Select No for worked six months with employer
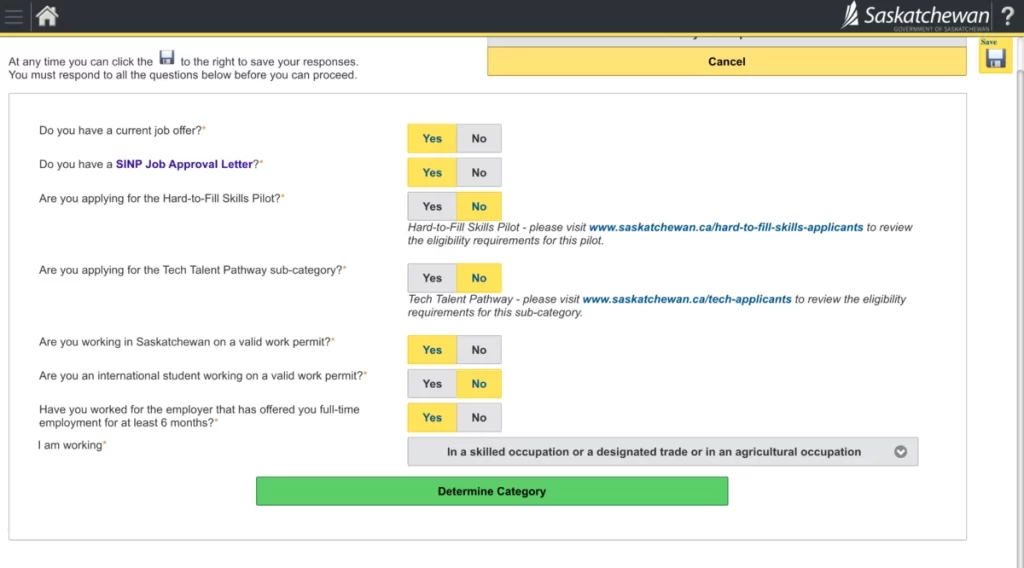This screenshot has height=568, width=1024. coord(479,418)
